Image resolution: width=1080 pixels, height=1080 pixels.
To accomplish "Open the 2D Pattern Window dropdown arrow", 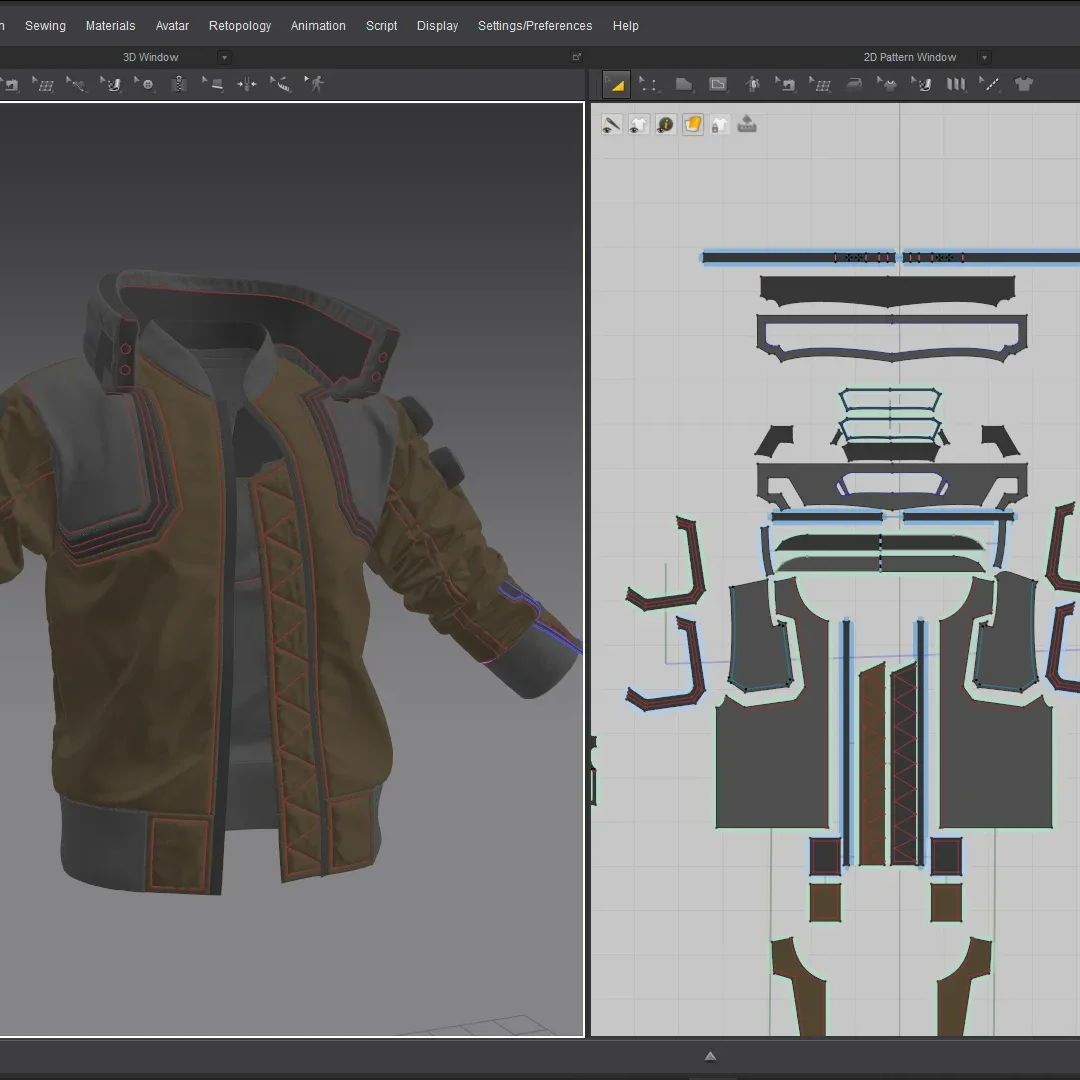I will coord(984,58).
